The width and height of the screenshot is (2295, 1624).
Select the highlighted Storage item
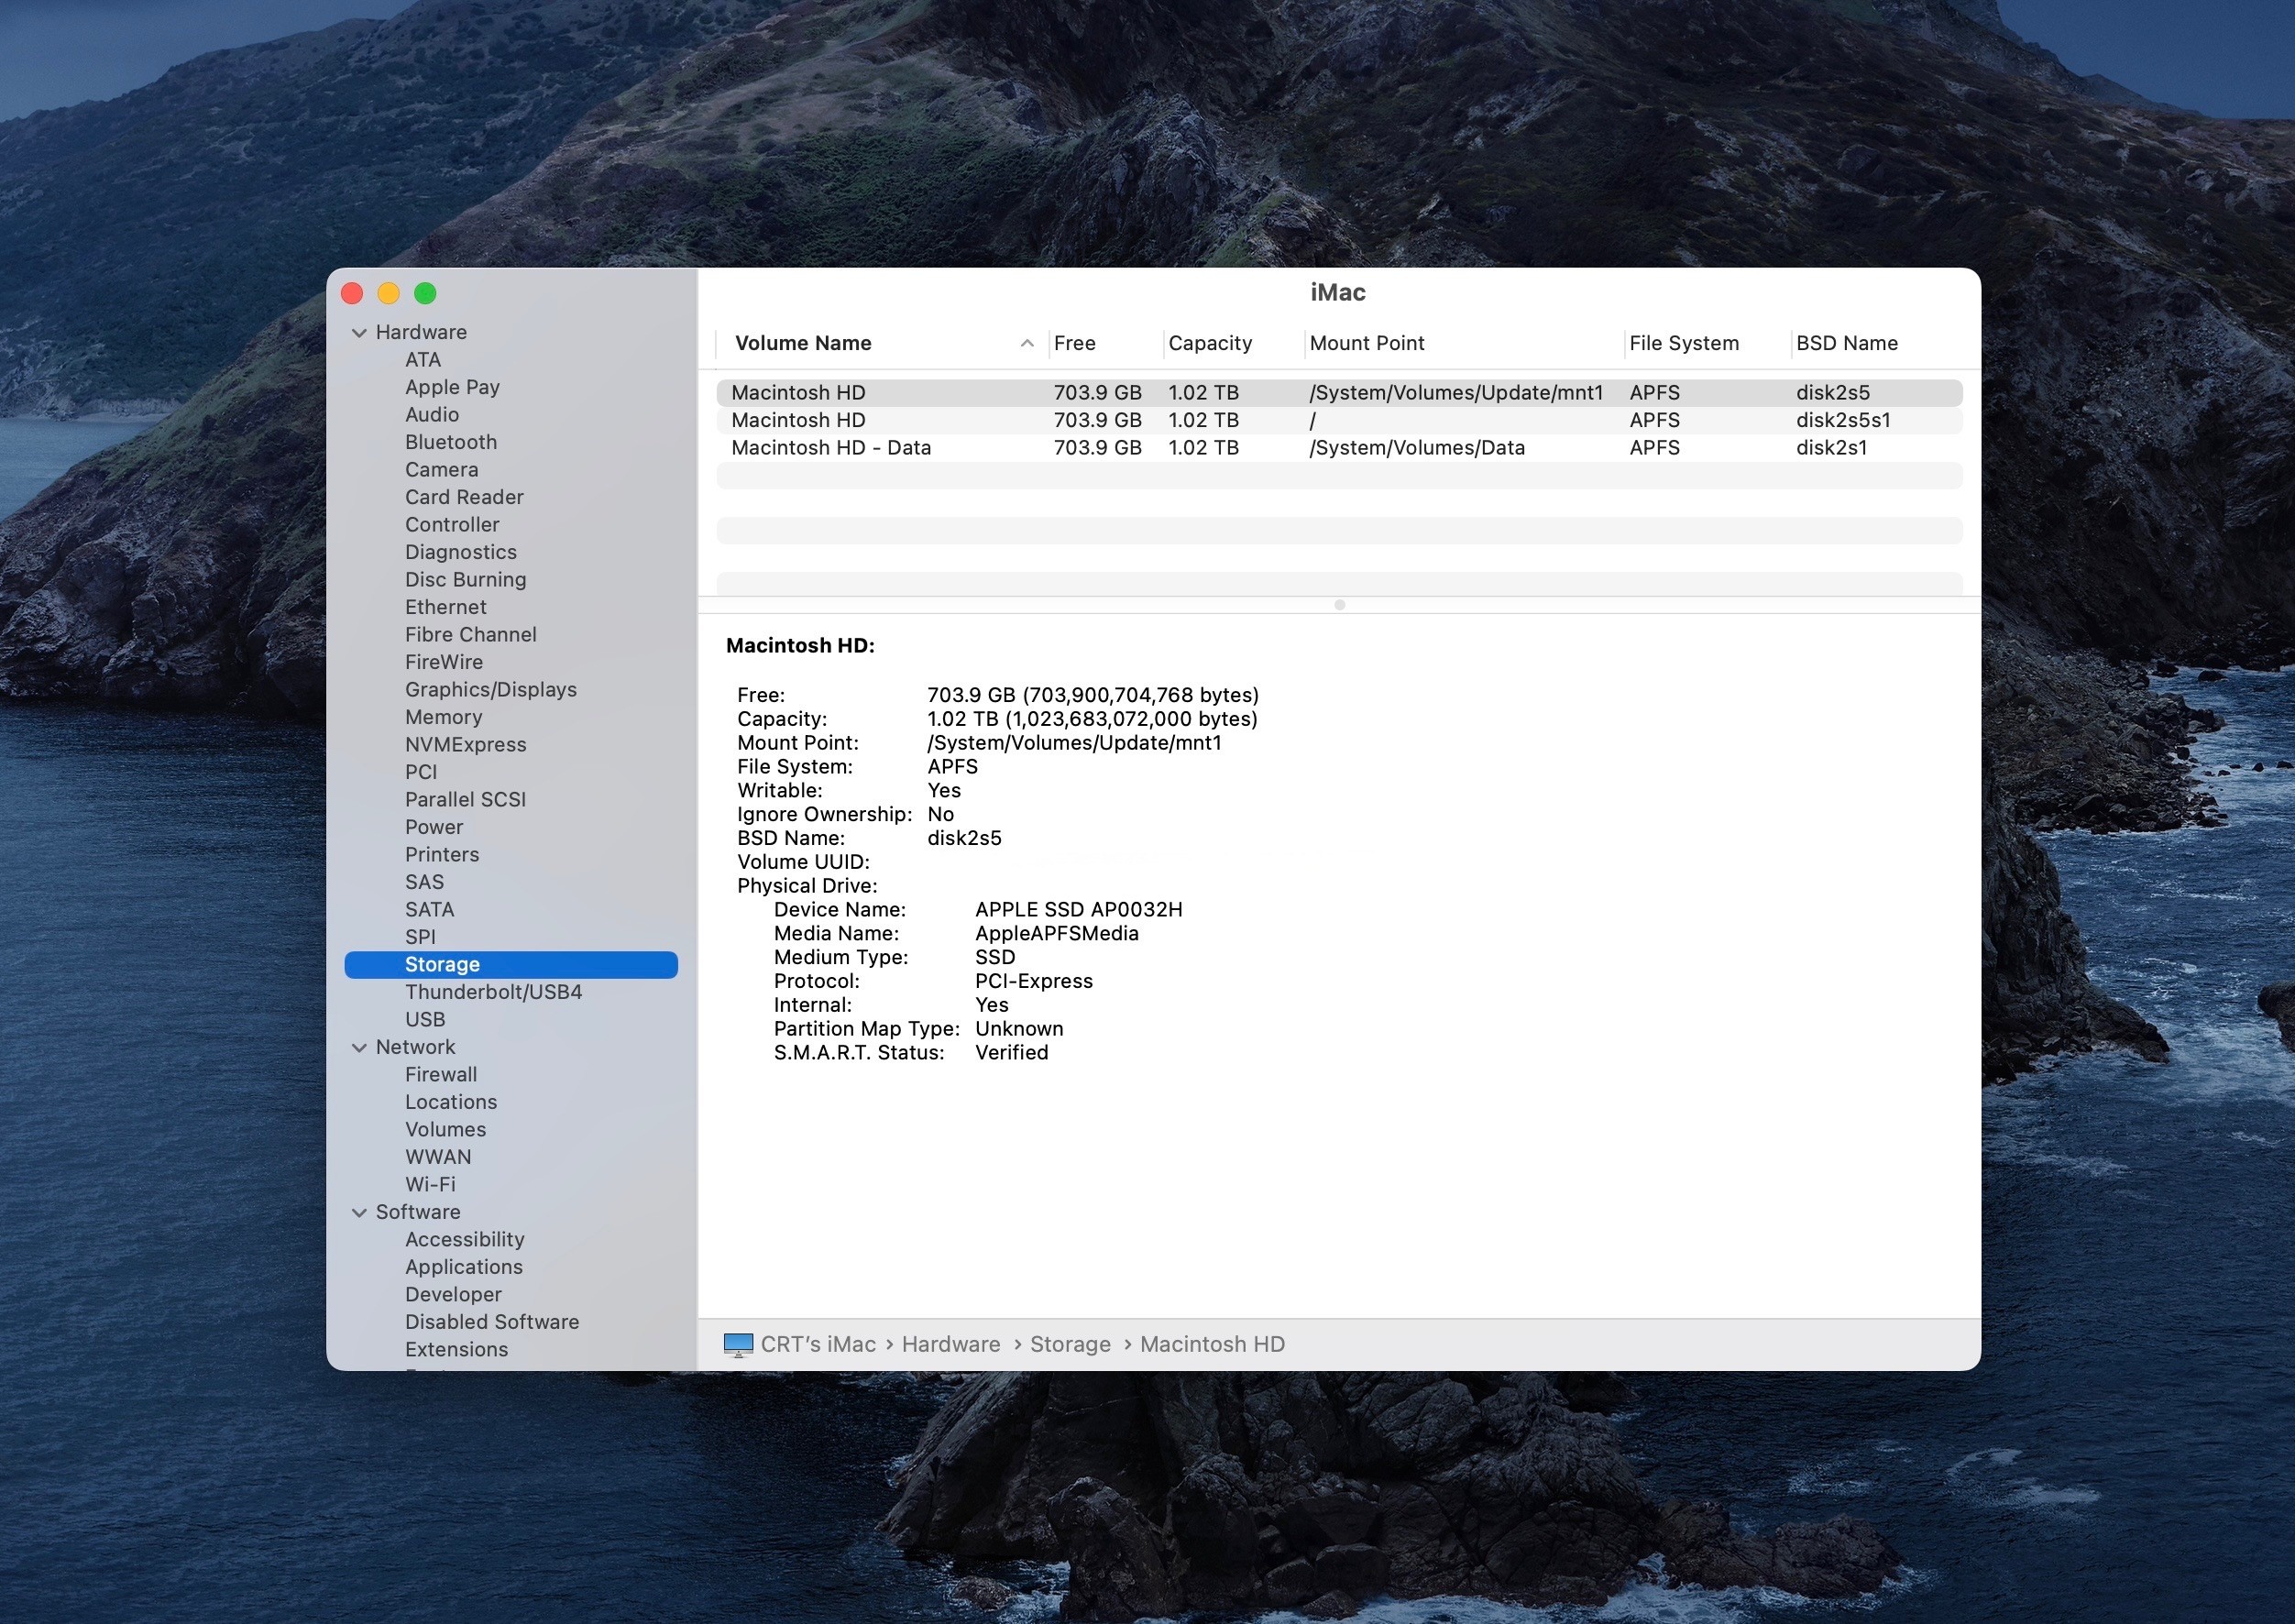(x=511, y=965)
